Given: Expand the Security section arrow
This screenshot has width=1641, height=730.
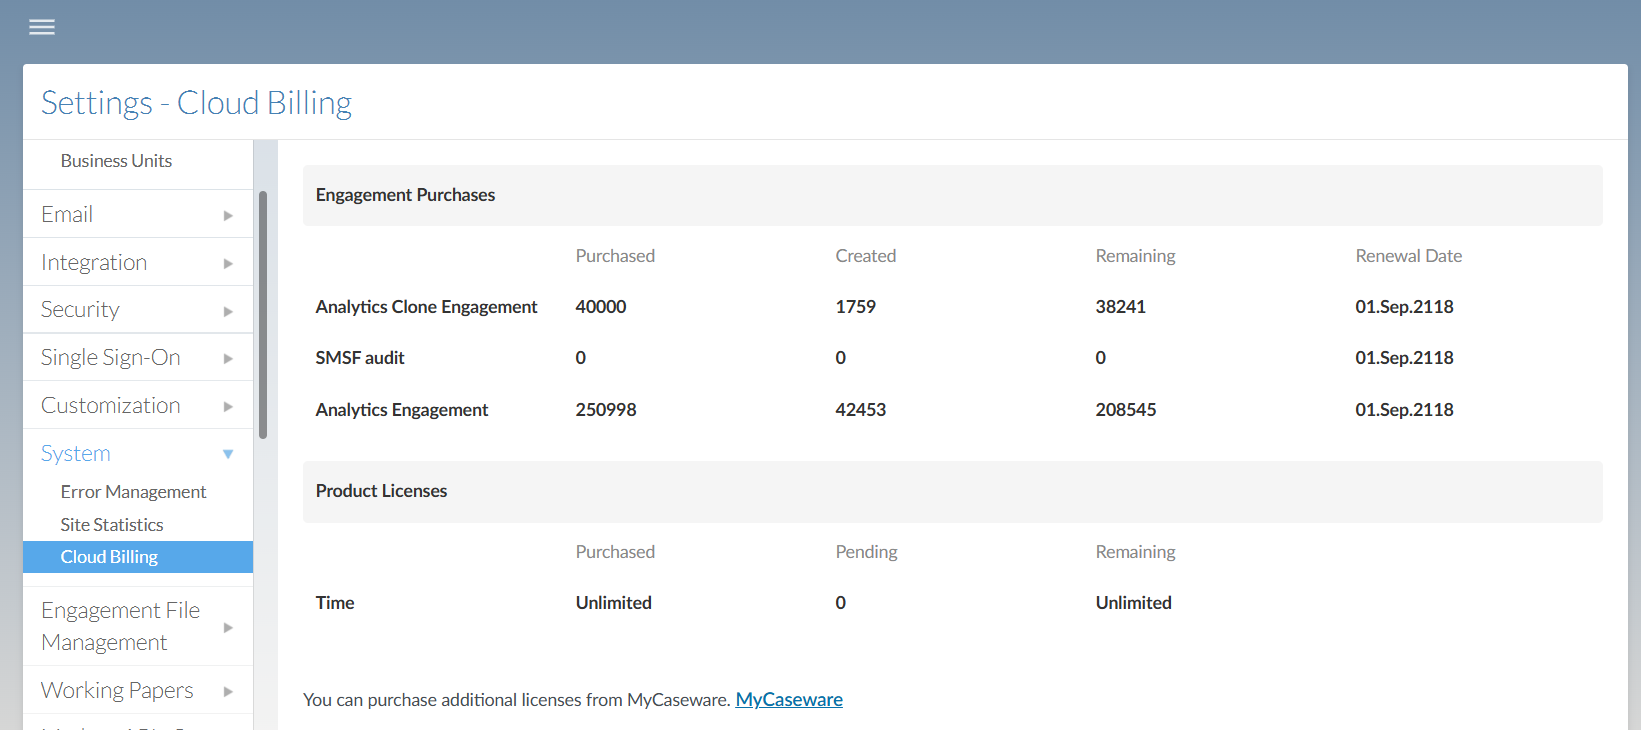Looking at the screenshot, I should click(x=228, y=311).
